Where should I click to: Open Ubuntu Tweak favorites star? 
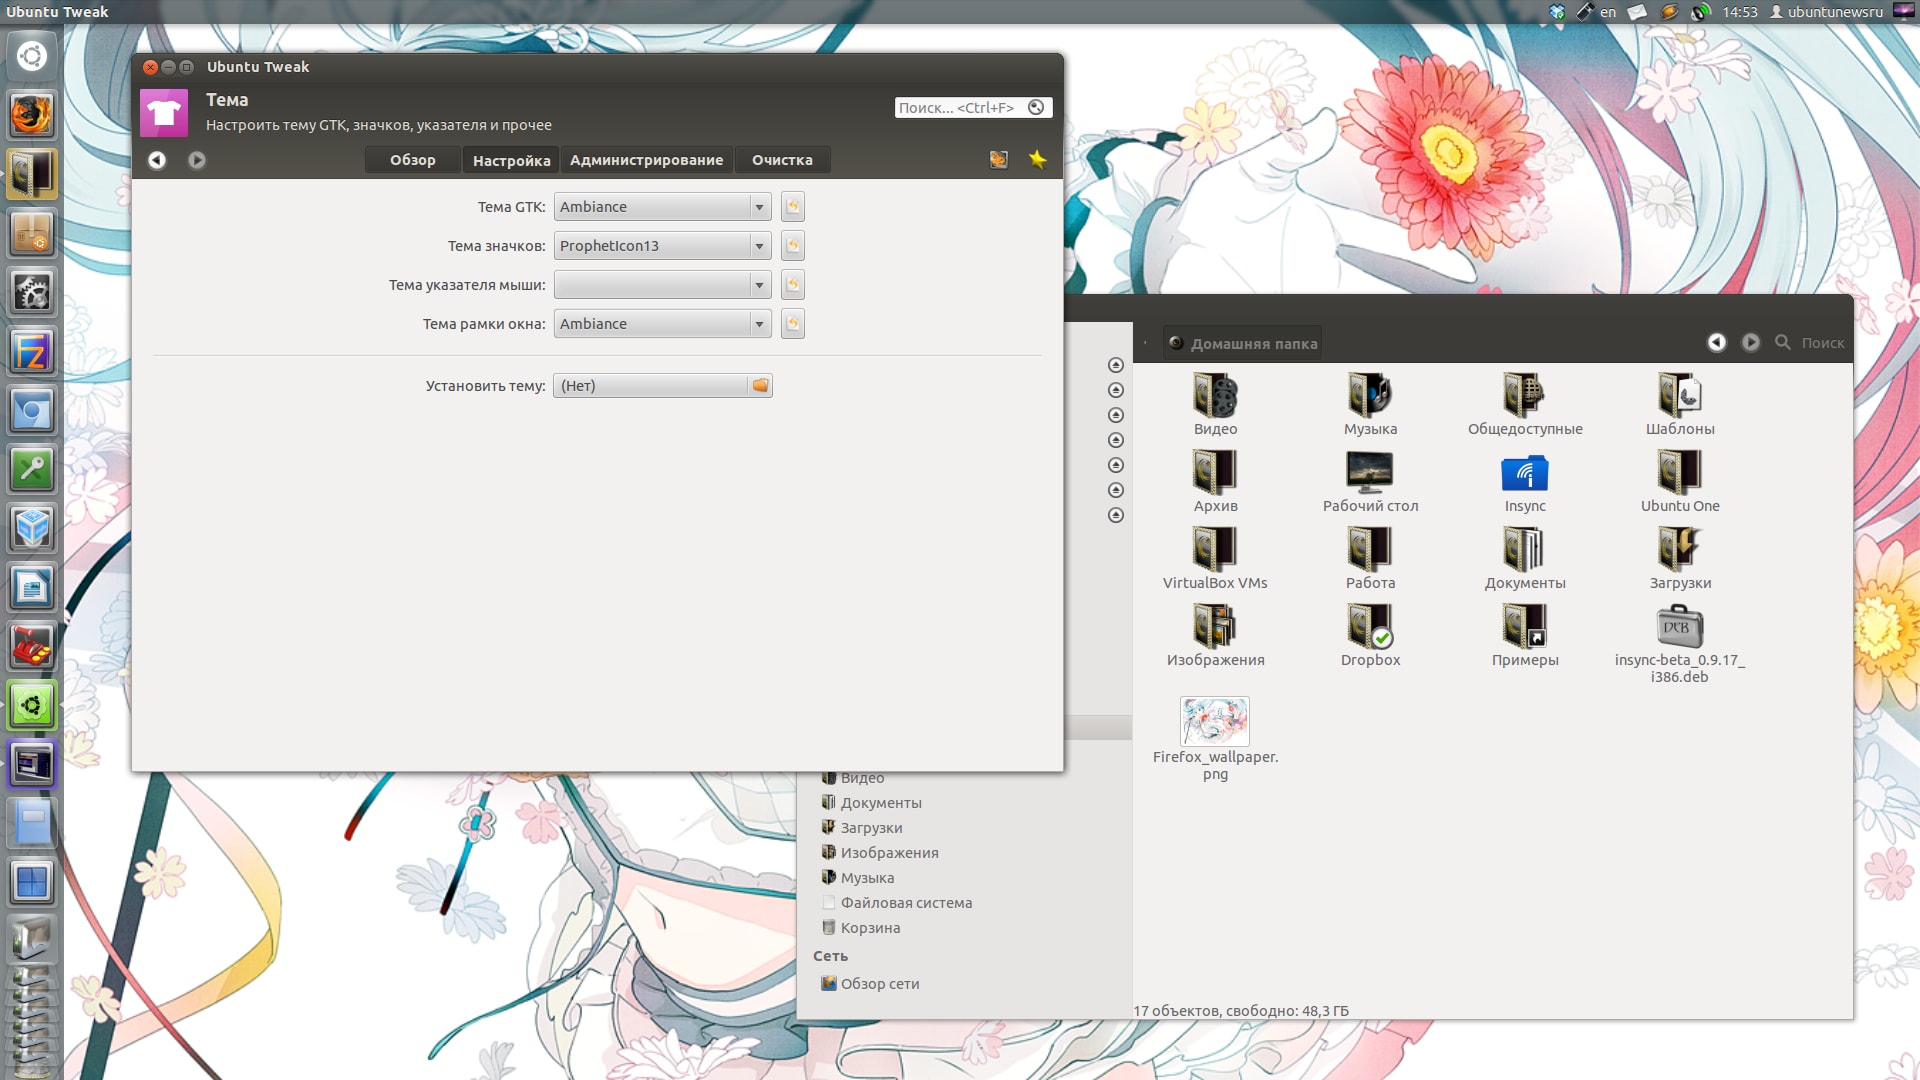pos(1038,159)
